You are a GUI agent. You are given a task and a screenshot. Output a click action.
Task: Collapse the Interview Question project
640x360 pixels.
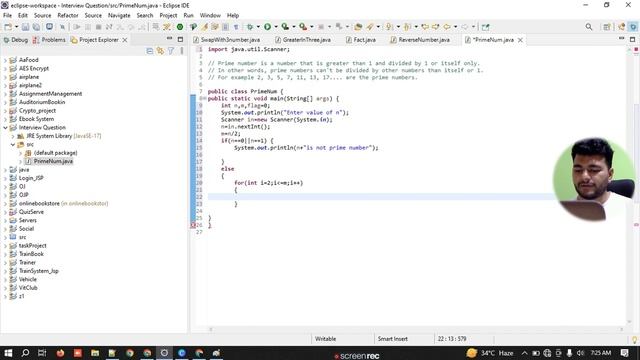point(5,128)
